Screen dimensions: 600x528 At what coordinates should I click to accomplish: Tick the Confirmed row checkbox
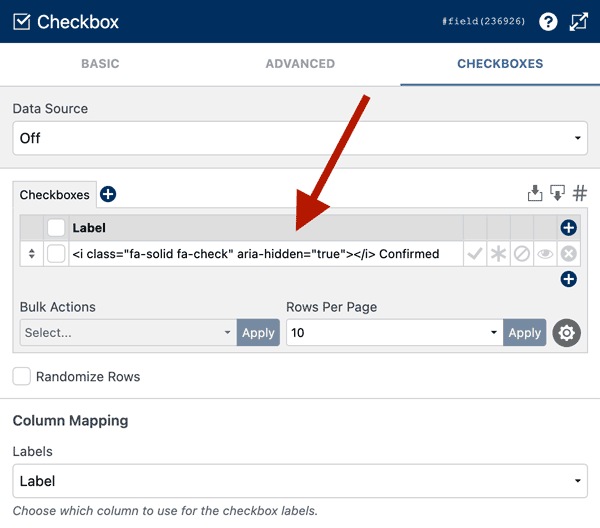pyautogui.click(x=56, y=254)
